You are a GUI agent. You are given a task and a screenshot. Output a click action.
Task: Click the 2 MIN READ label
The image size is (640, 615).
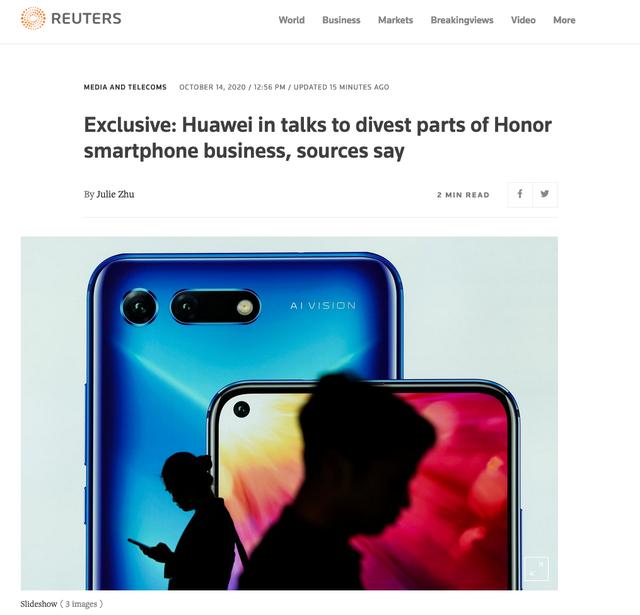point(463,195)
